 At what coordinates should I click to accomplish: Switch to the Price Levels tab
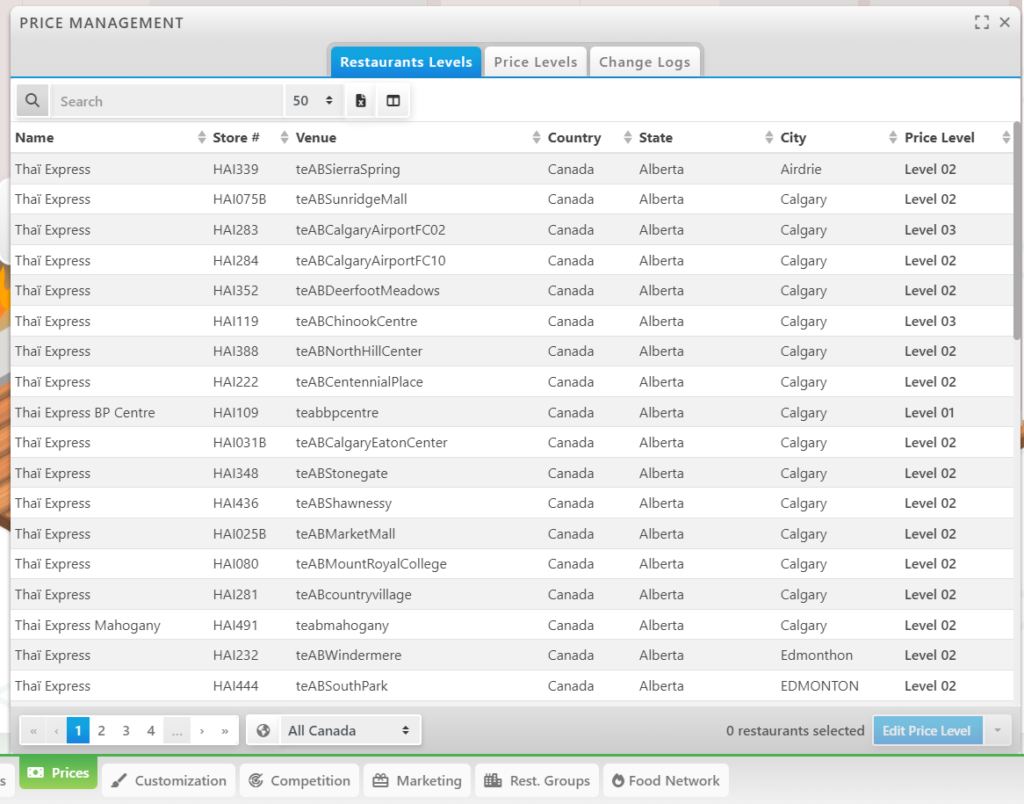535,62
